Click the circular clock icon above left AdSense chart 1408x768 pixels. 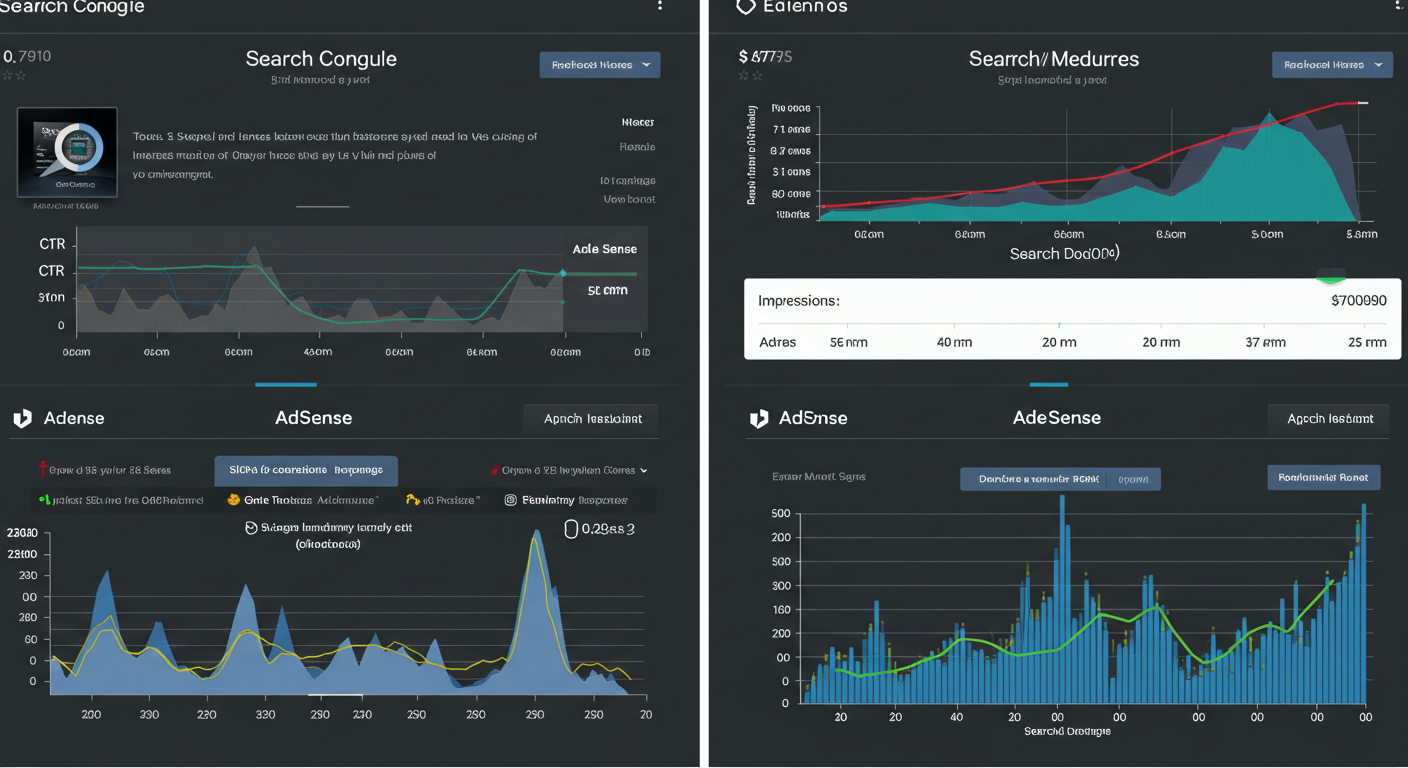click(x=251, y=527)
